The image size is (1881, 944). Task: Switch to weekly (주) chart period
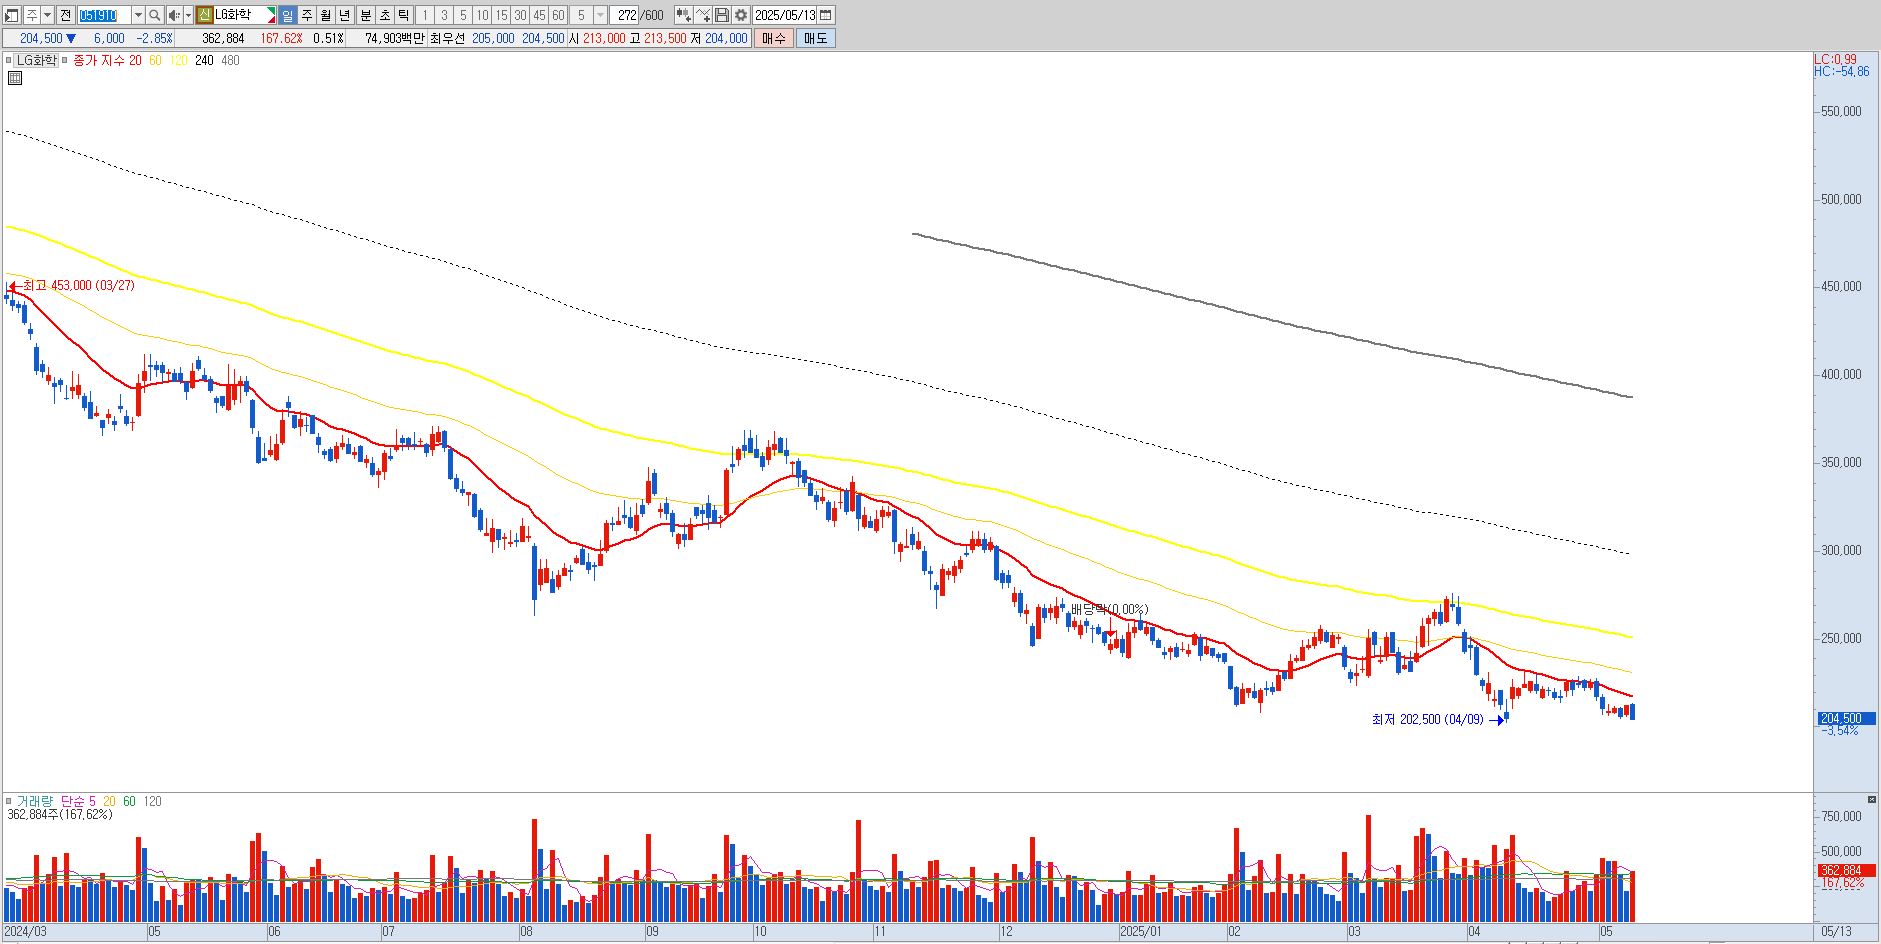pos(307,15)
